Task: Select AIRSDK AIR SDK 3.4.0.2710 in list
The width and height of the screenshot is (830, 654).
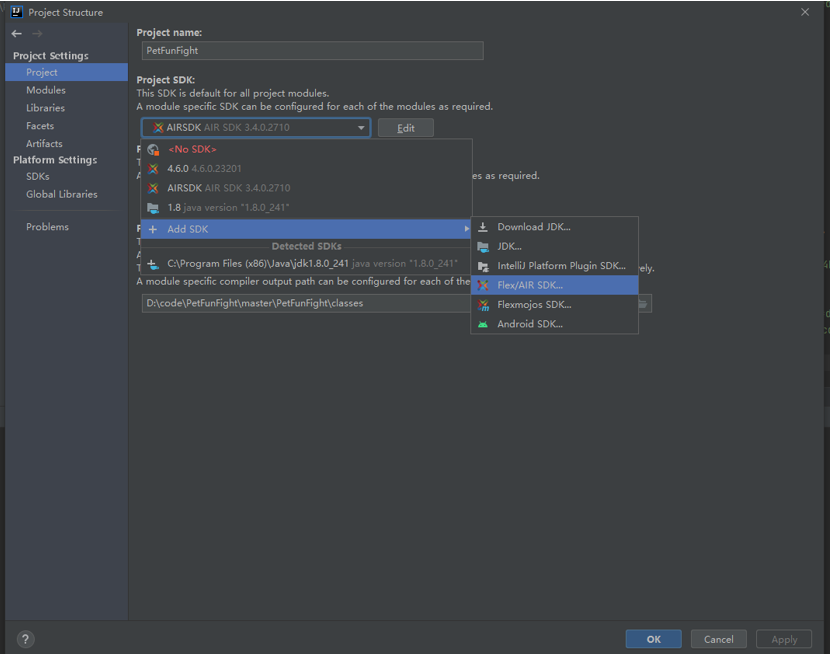Action: (306, 188)
